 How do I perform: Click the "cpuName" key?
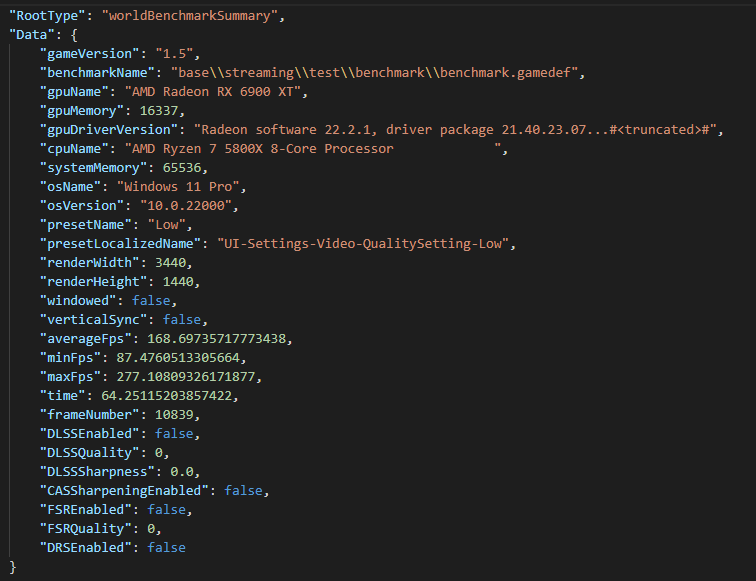75,149
